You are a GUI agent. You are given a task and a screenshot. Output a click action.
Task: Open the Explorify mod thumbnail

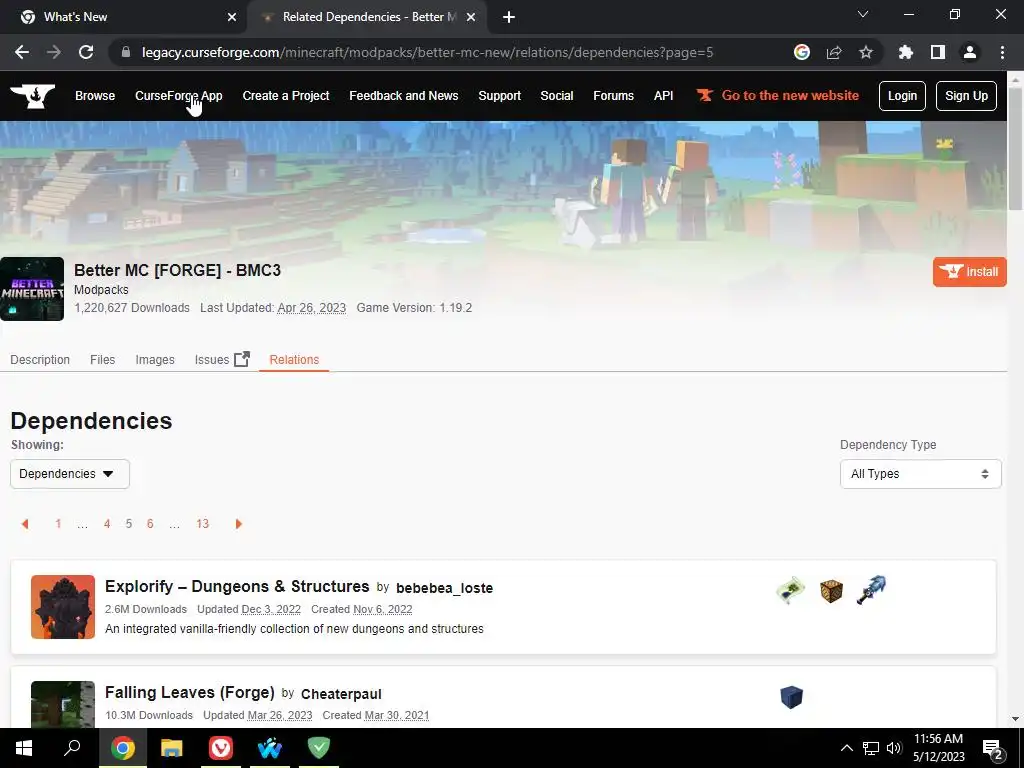pos(63,607)
